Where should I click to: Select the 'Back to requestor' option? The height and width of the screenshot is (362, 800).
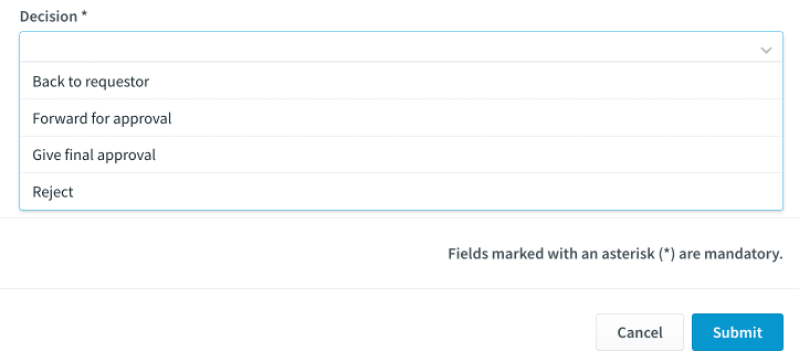[x=401, y=82]
